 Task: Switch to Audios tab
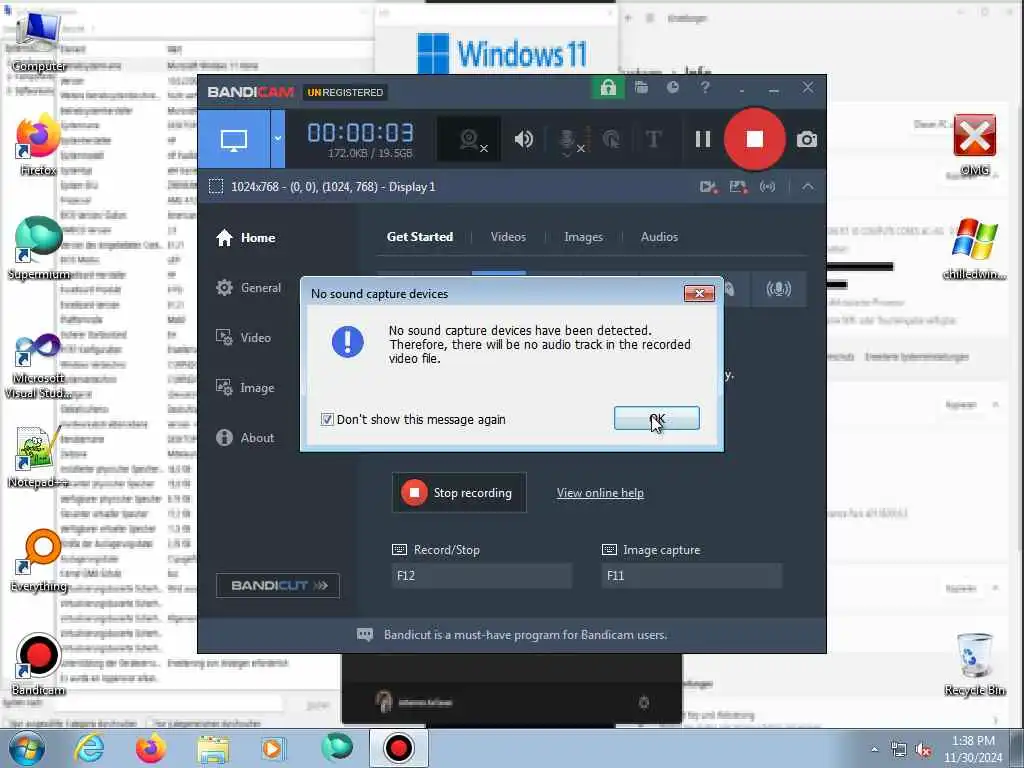pos(659,237)
